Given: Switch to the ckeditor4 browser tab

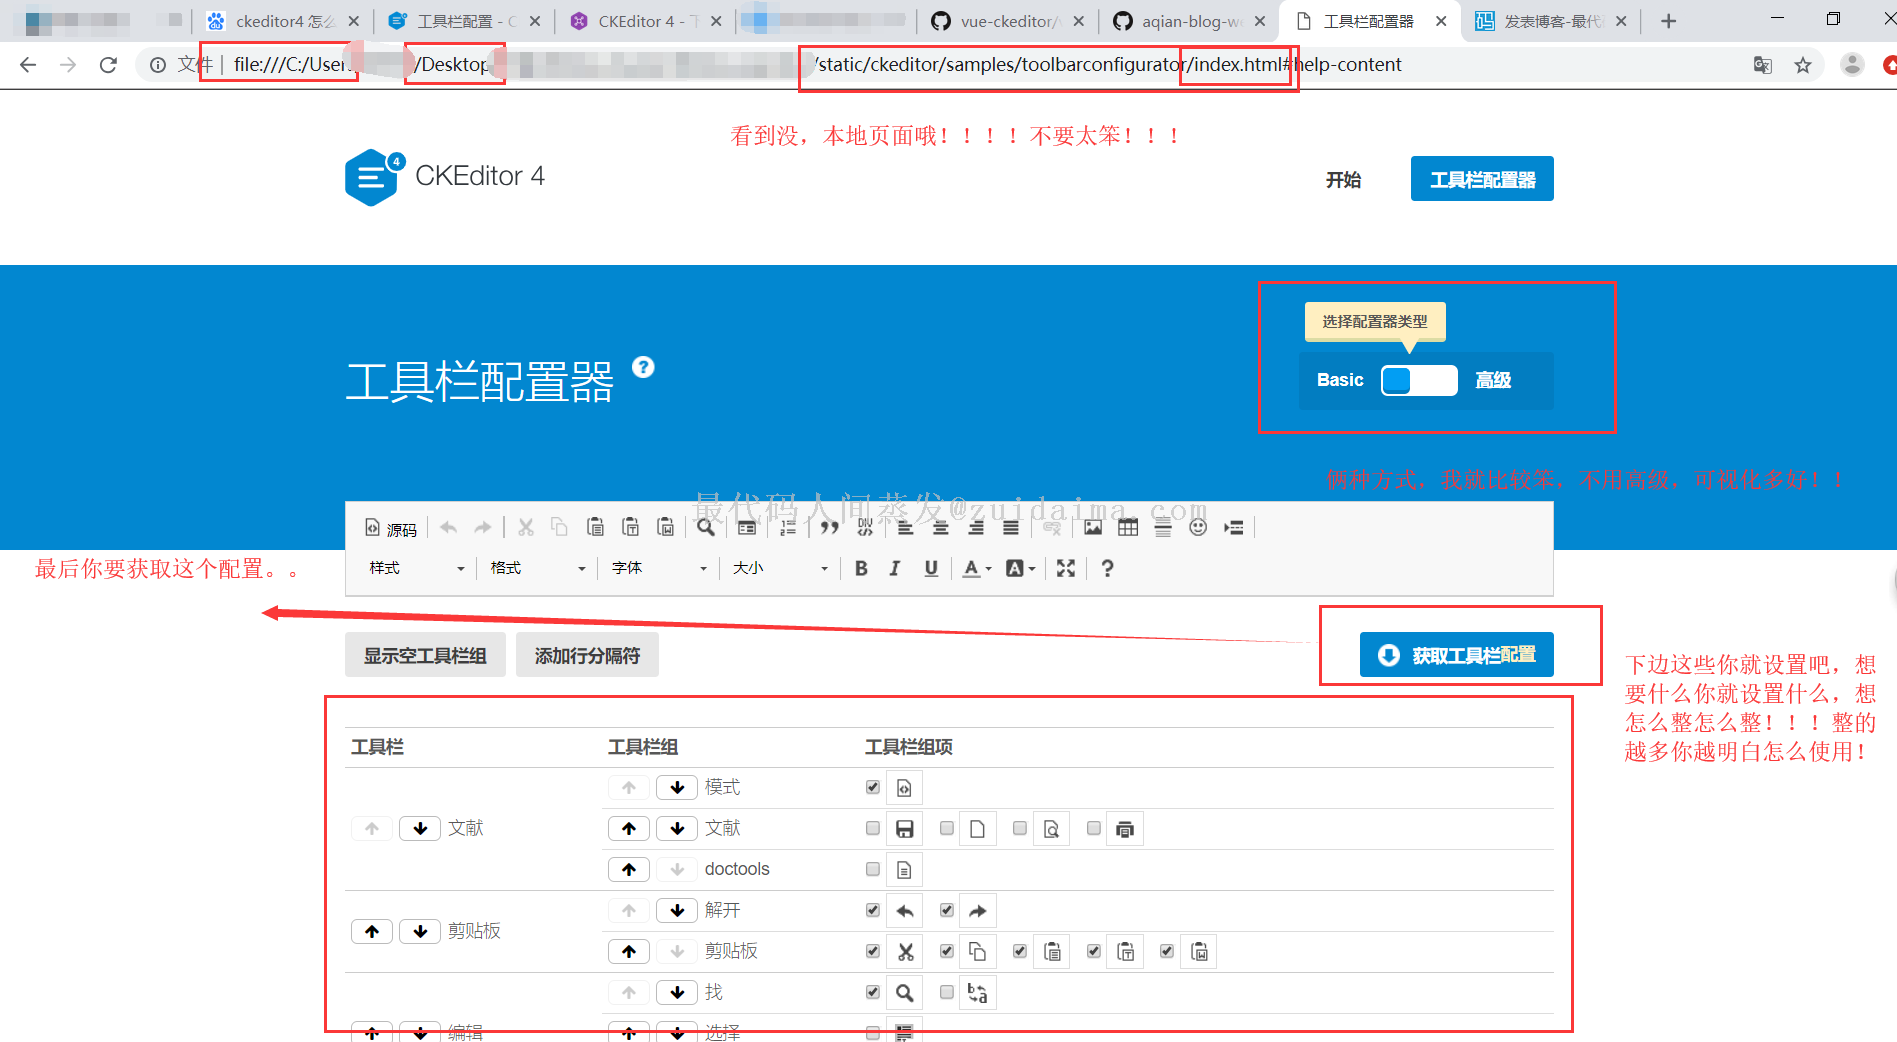Looking at the screenshot, I should (x=283, y=21).
